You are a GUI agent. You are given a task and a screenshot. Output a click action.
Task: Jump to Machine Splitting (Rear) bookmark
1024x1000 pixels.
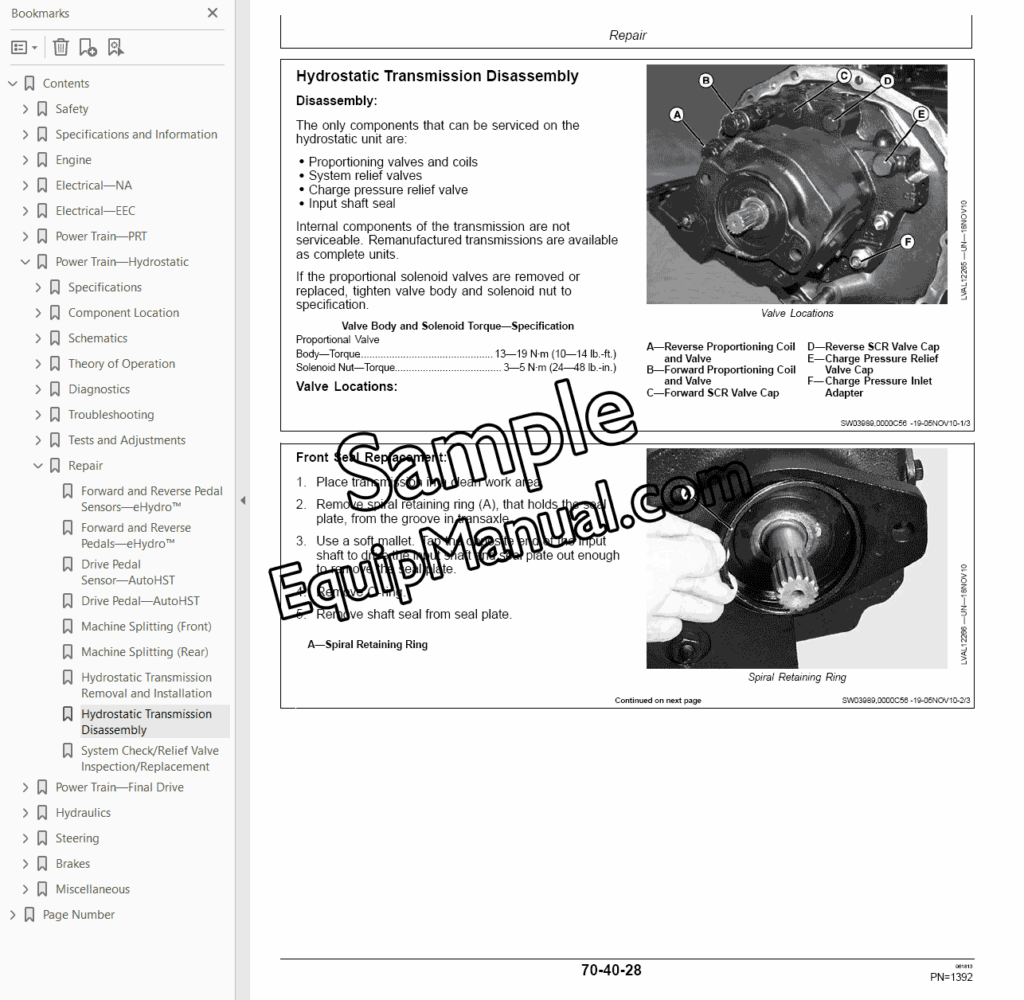145,652
